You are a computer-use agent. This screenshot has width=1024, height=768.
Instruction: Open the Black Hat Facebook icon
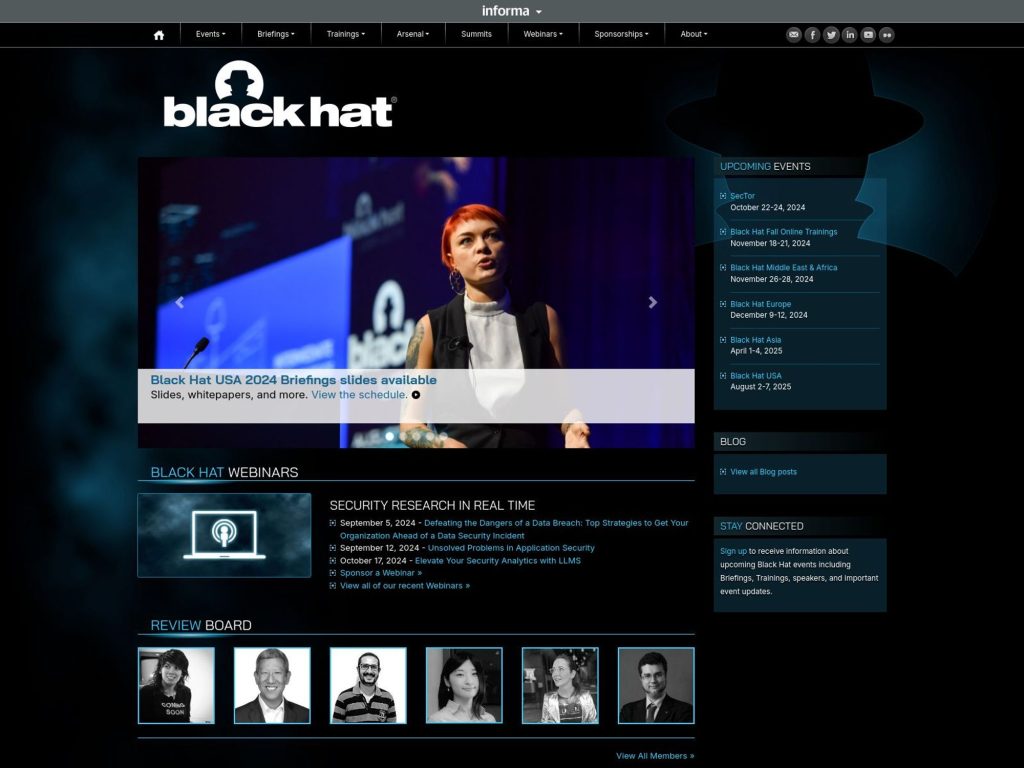pyautogui.click(x=812, y=34)
